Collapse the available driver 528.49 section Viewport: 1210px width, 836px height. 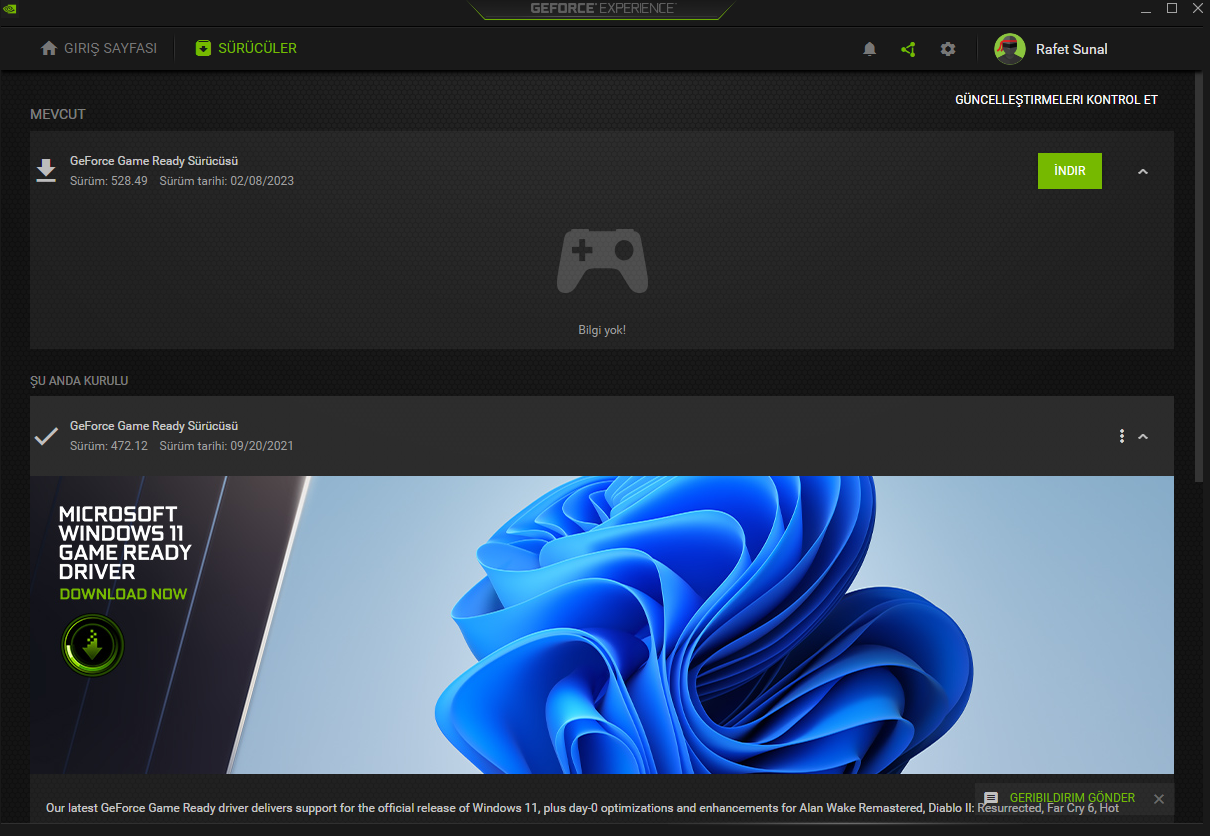coord(1143,171)
